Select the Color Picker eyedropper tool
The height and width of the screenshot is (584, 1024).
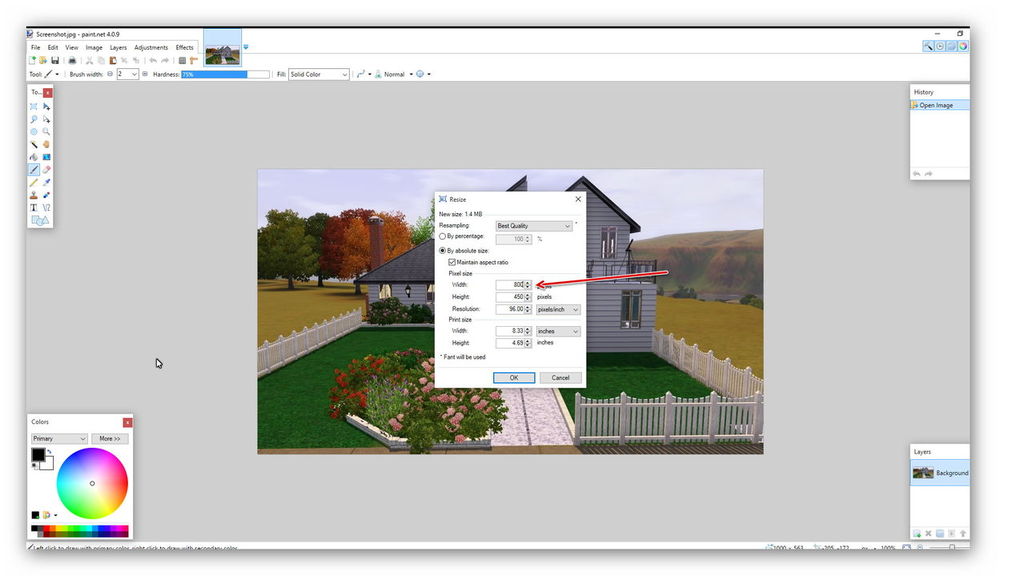[x=46, y=182]
